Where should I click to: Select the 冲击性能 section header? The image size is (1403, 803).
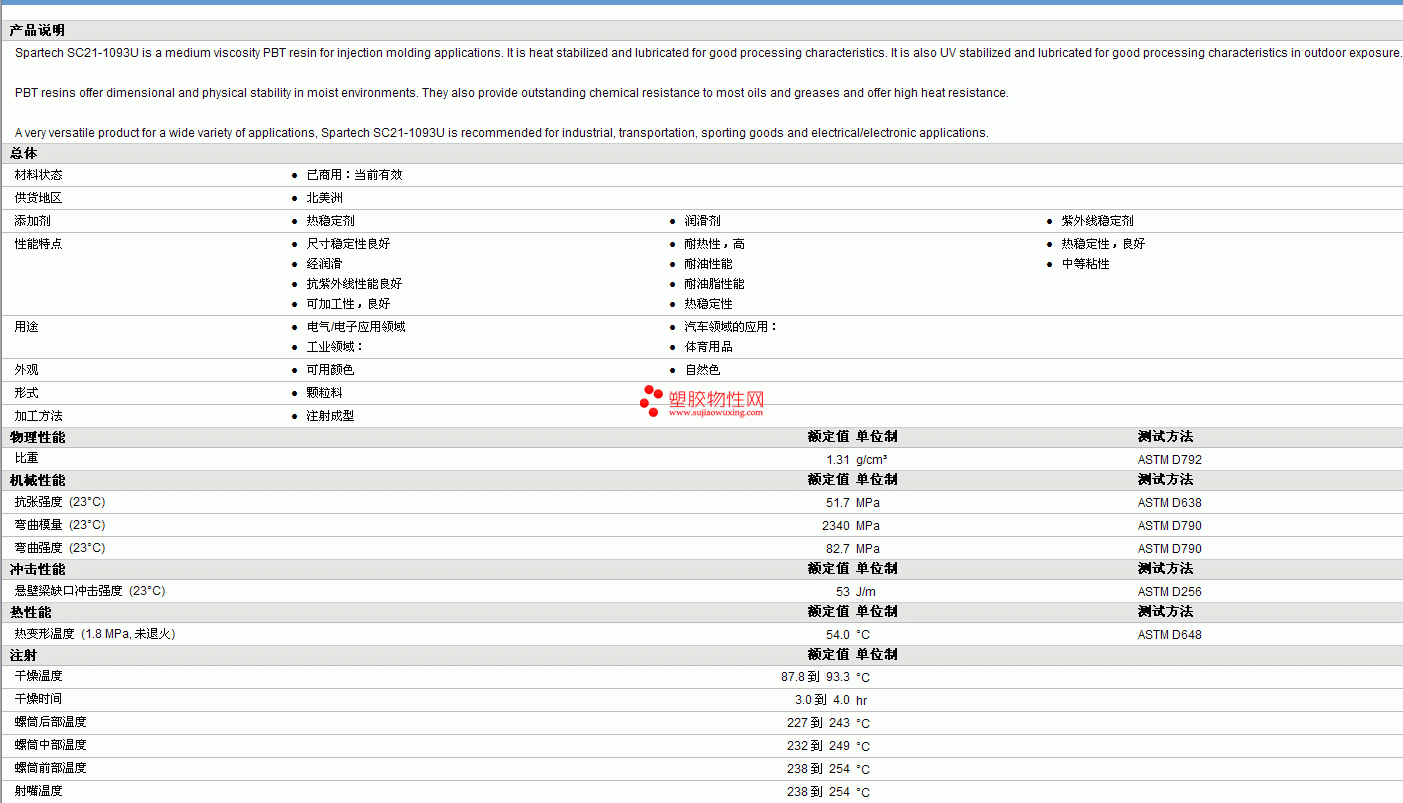pos(37,569)
